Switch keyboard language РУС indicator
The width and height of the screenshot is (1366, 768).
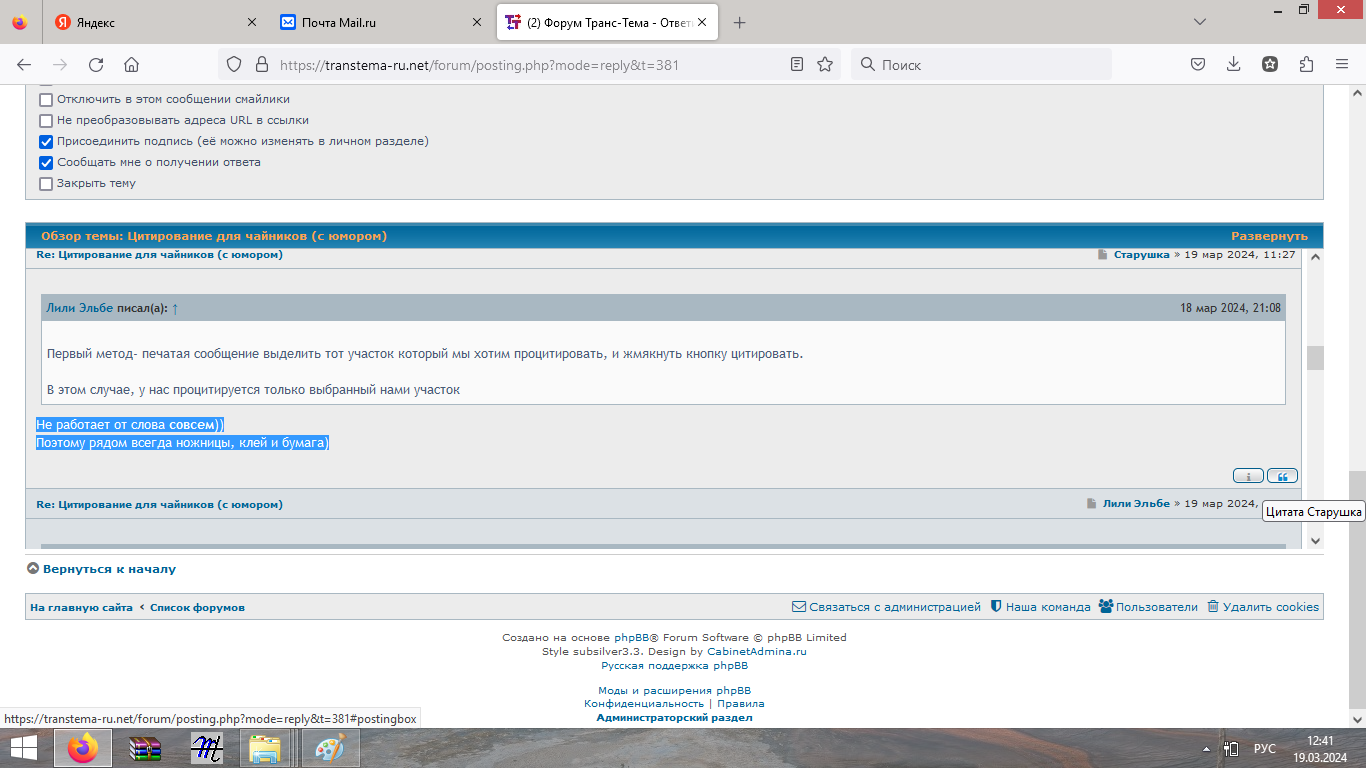pos(1265,748)
